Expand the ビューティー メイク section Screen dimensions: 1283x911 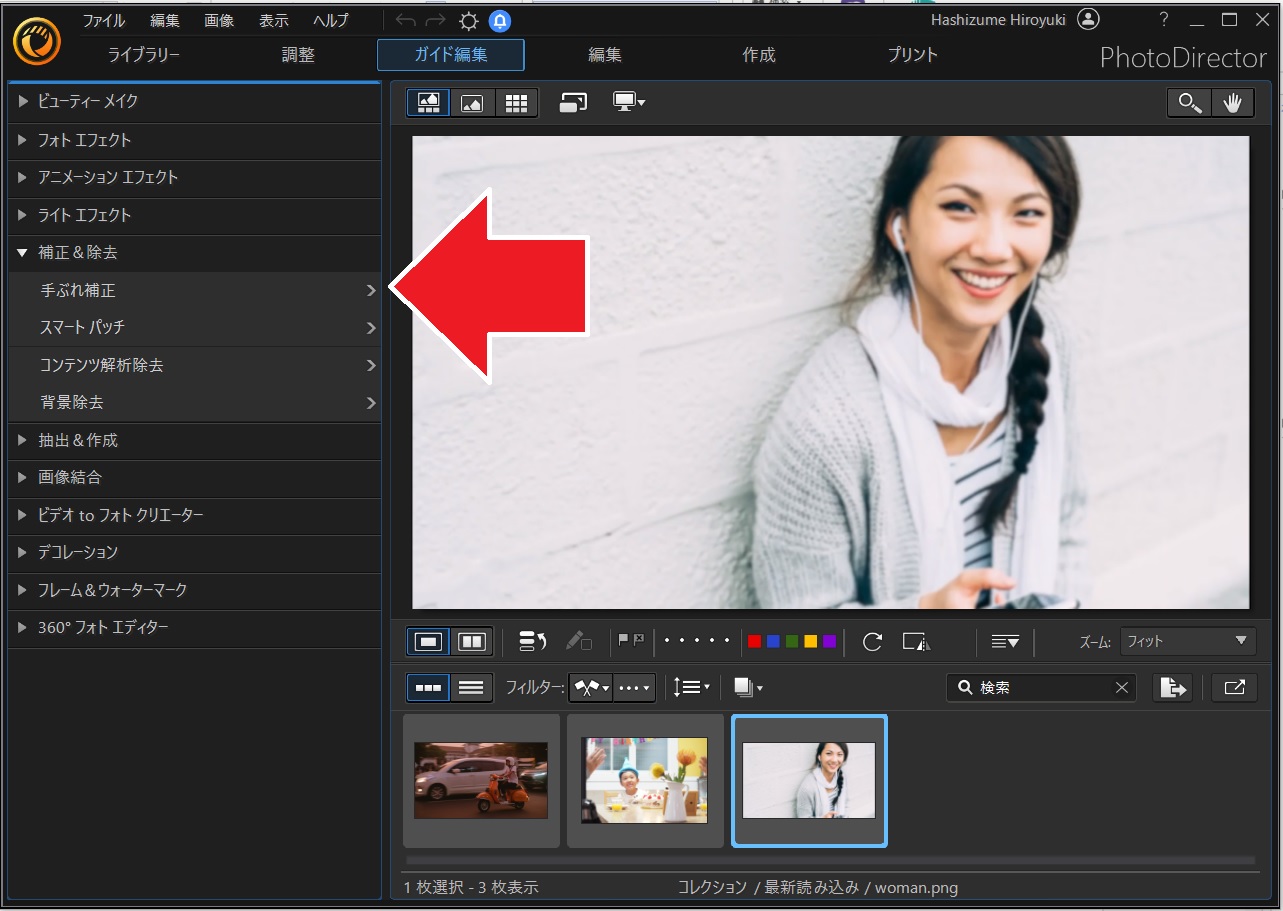[x=194, y=101]
